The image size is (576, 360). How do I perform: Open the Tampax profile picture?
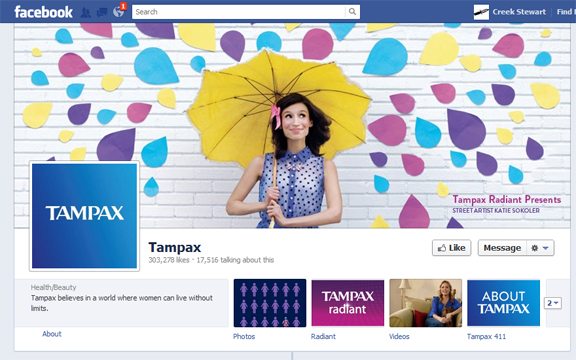pos(84,216)
